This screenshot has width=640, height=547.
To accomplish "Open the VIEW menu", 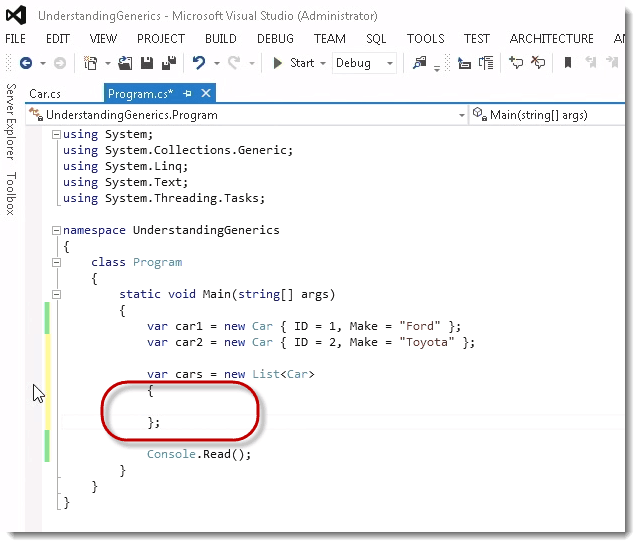I will (x=103, y=39).
